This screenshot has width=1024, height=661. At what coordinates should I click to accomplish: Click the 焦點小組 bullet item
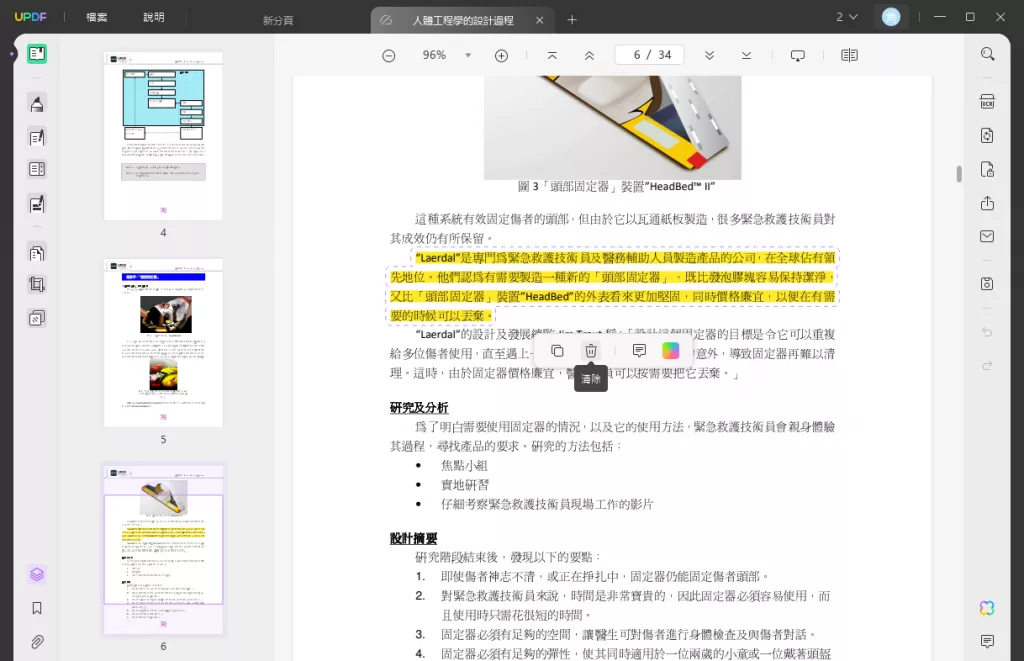tap(464, 466)
